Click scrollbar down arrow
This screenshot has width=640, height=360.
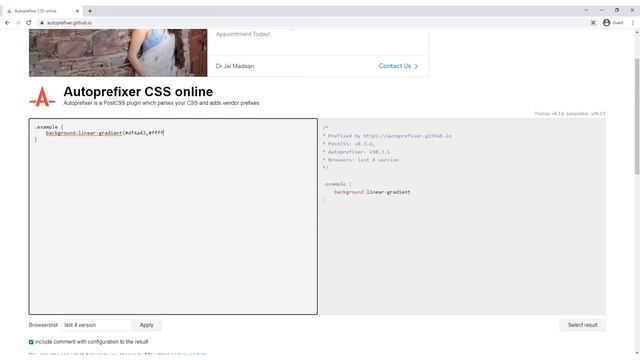click(637, 353)
